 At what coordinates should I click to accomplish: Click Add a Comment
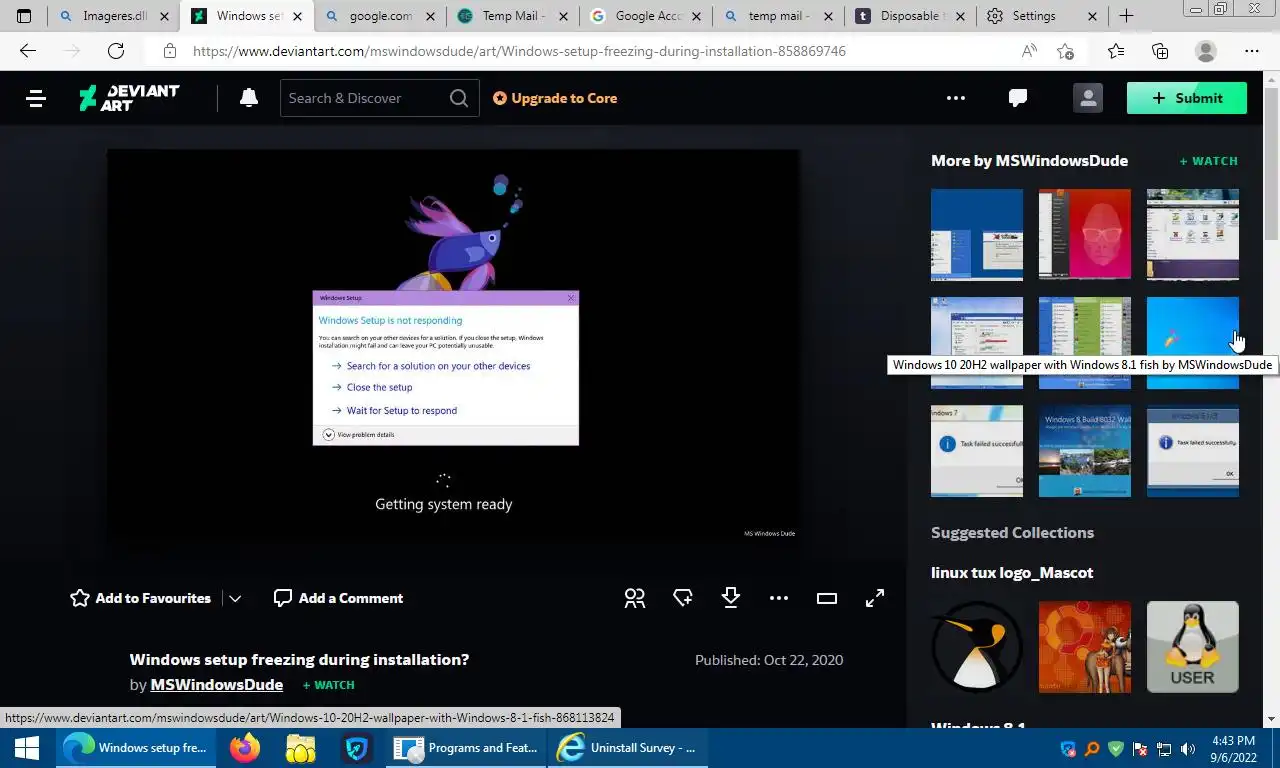tap(338, 598)
